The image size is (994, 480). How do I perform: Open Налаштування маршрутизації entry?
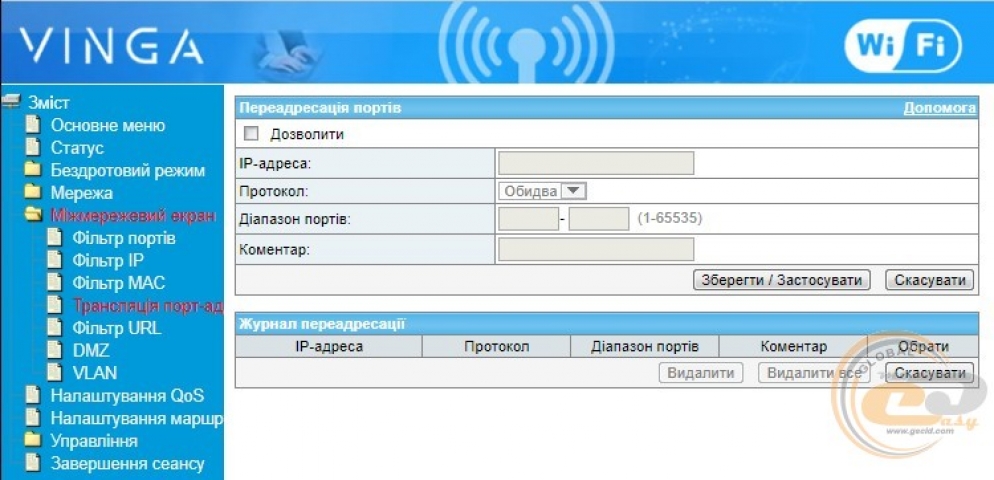(x=137, y=418)
